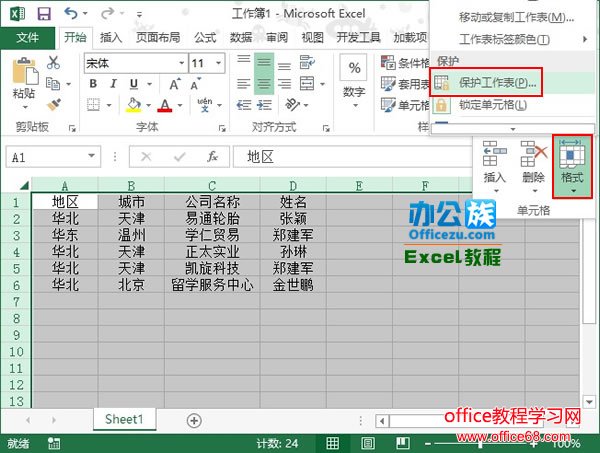Click the Undo arrow icon

click(x=71, y=14)
